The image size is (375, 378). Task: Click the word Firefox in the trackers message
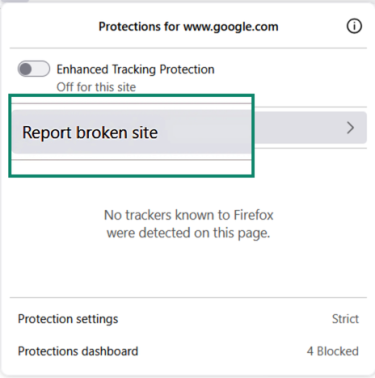pyautogui.click(x=253, y=215)
